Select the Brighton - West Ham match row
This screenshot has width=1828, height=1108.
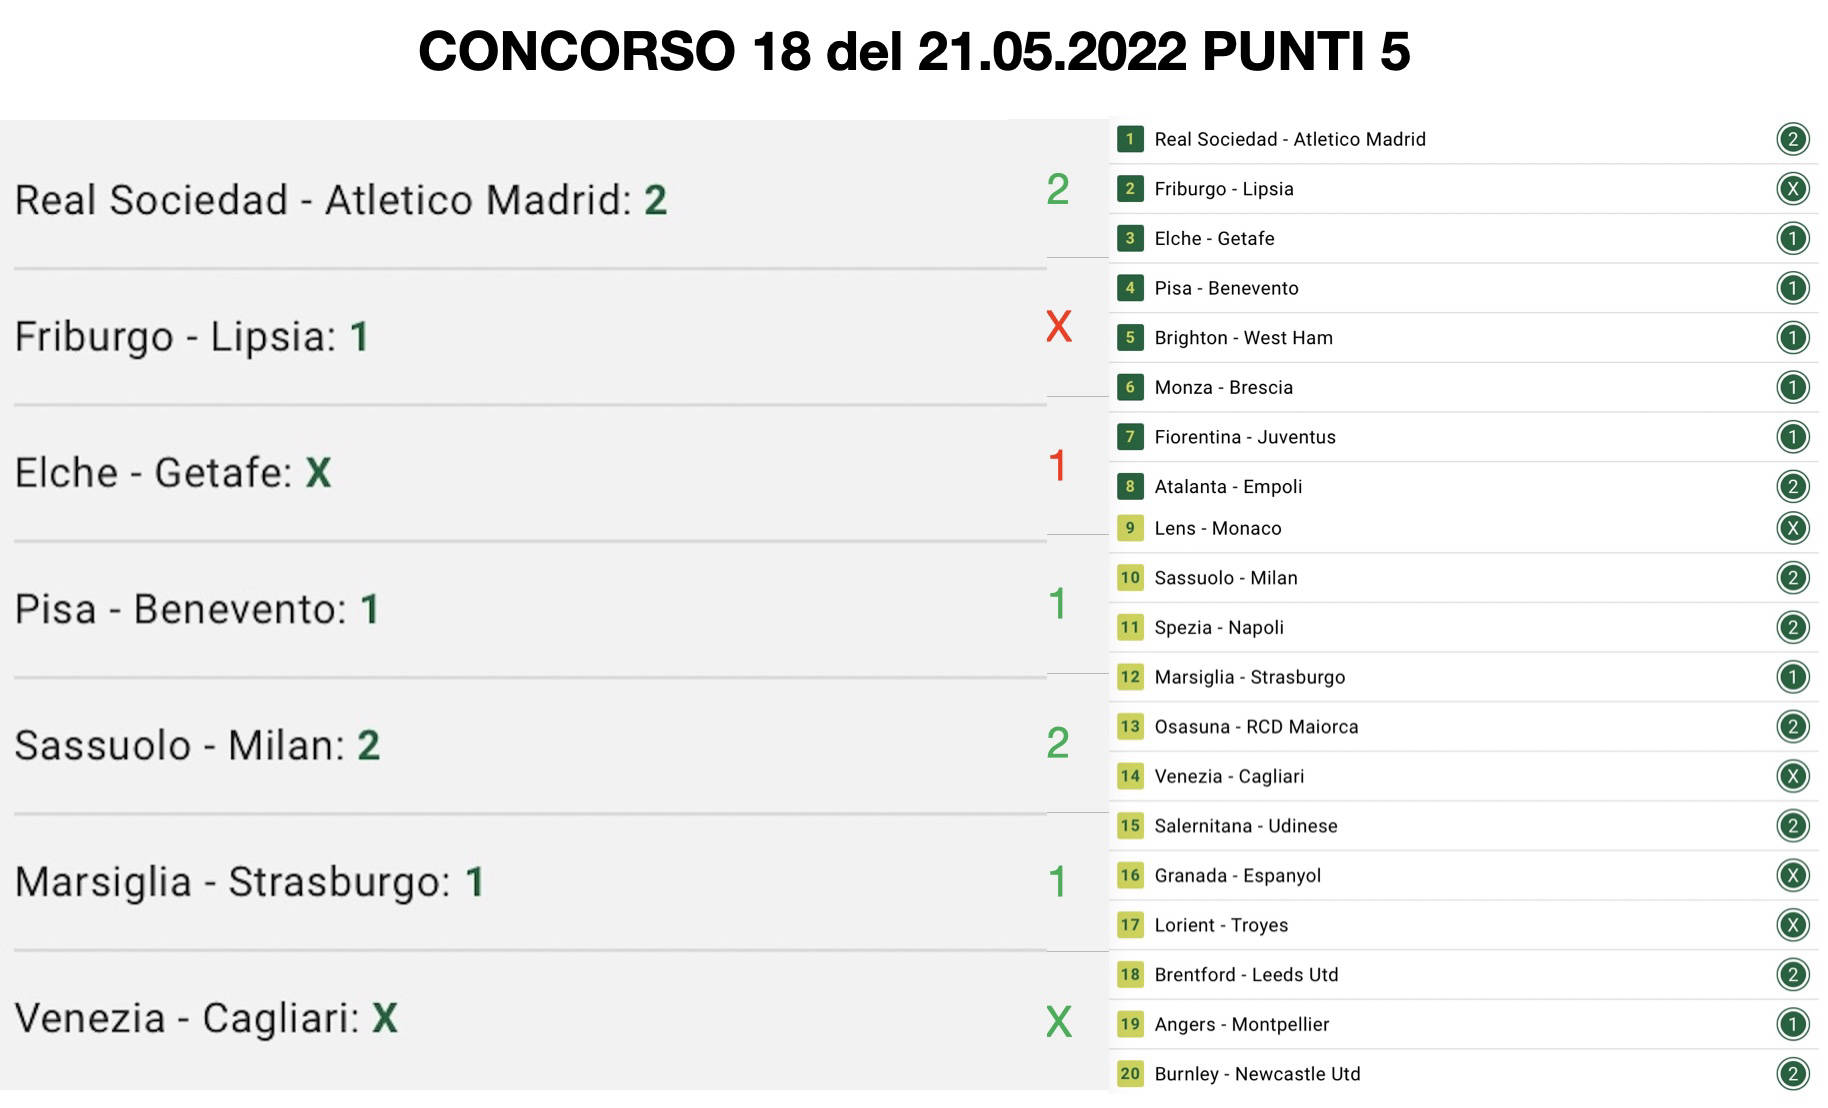(x=1243, y=338)
